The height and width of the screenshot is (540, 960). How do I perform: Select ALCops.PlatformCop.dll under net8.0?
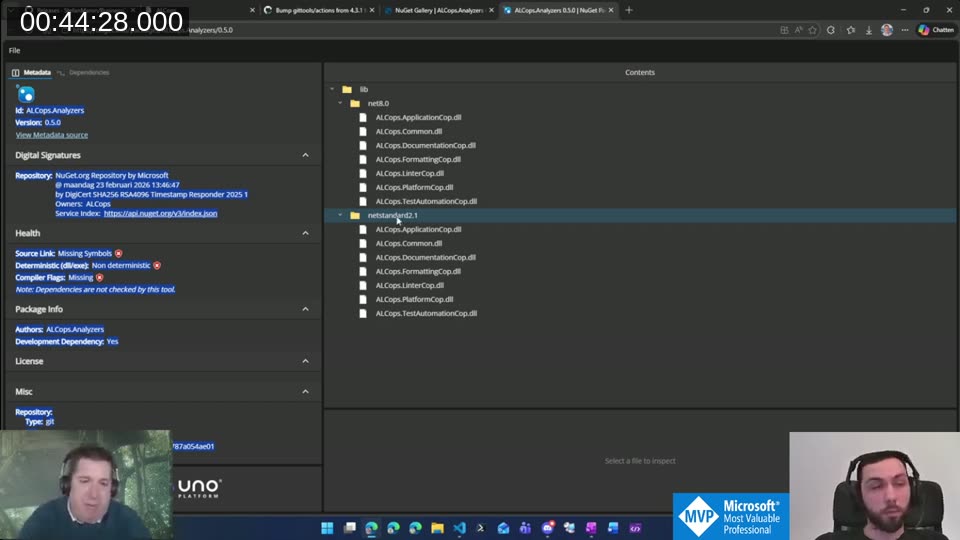414,188
